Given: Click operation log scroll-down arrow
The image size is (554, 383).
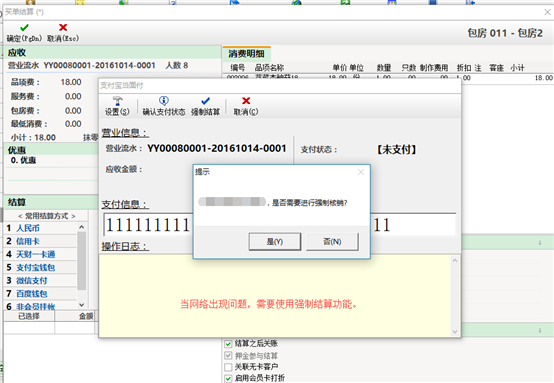Looking at the screenshot, I should tap(455, 332).
